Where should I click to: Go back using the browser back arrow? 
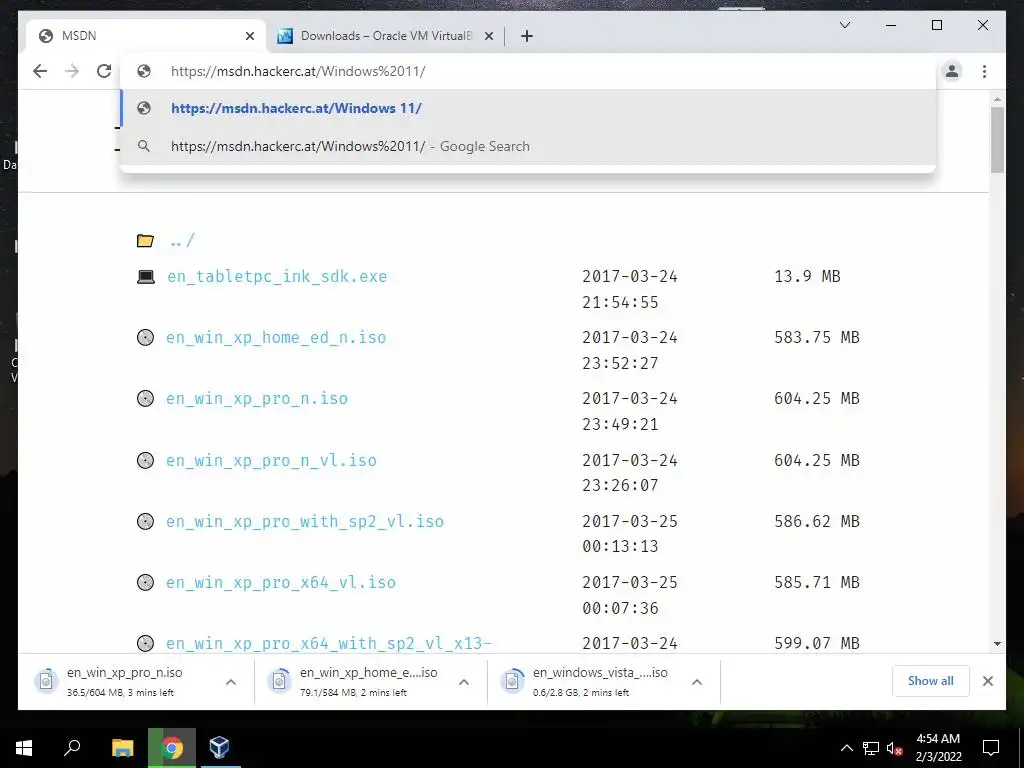coord(40,71)
